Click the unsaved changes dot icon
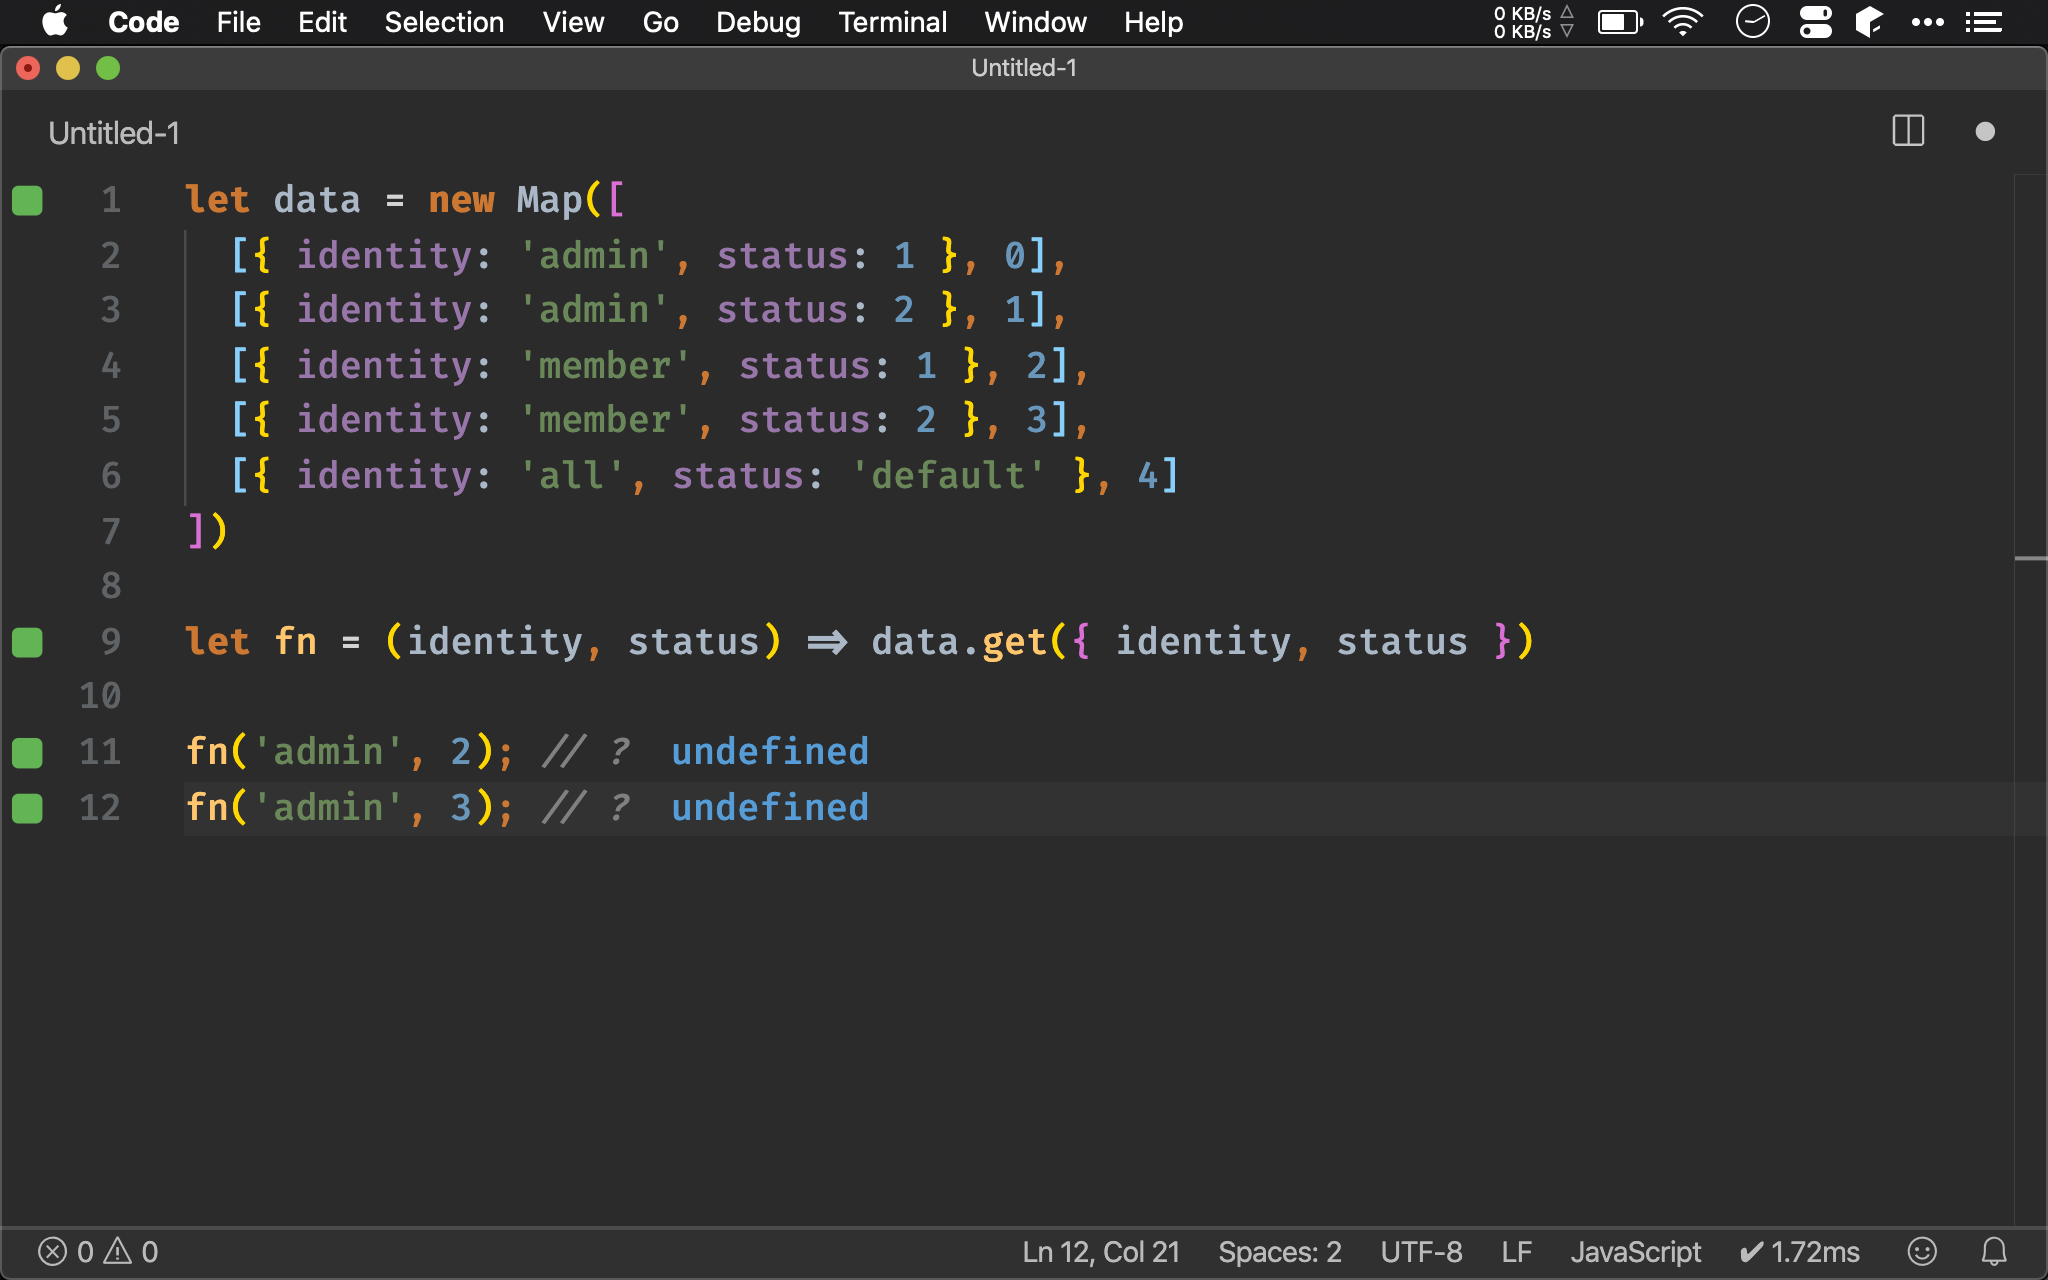This screenshot has width=2048, height=1280. [x=1985, y=132]
